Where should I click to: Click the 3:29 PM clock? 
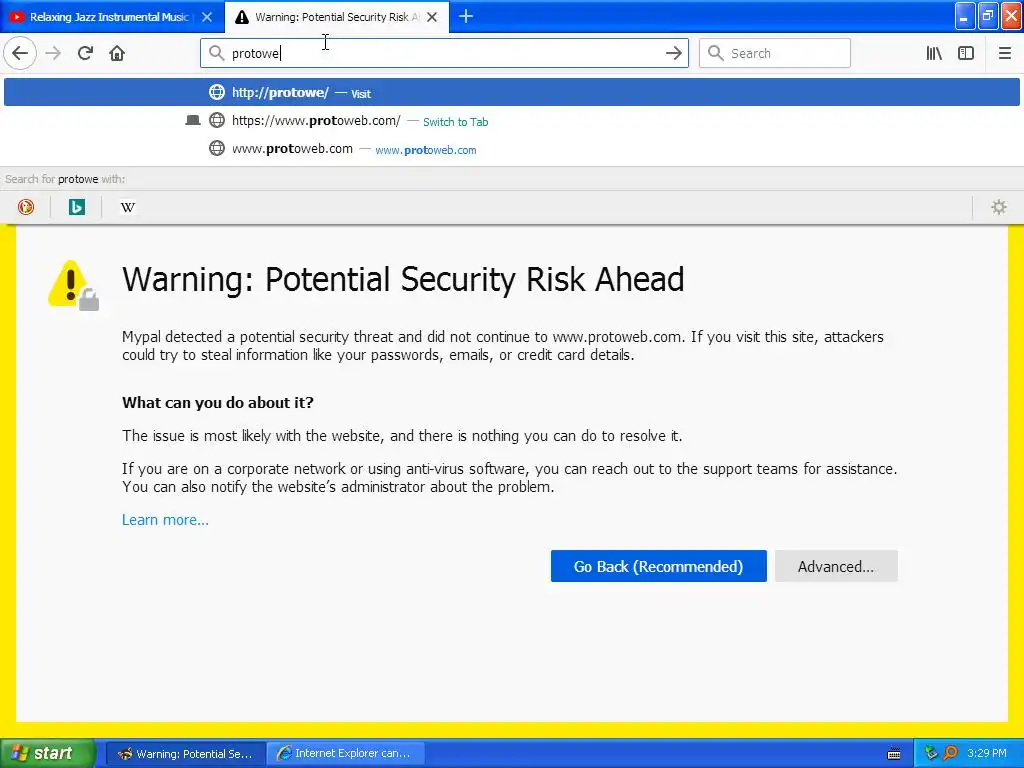point(987,753)
